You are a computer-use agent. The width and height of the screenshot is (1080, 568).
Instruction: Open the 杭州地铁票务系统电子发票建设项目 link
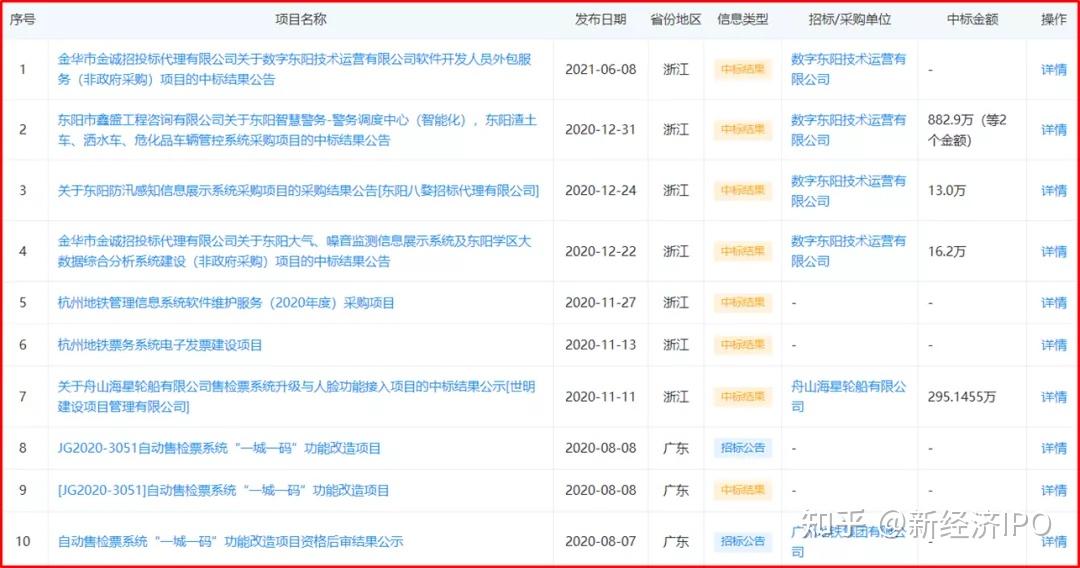(x=160, y=345)
